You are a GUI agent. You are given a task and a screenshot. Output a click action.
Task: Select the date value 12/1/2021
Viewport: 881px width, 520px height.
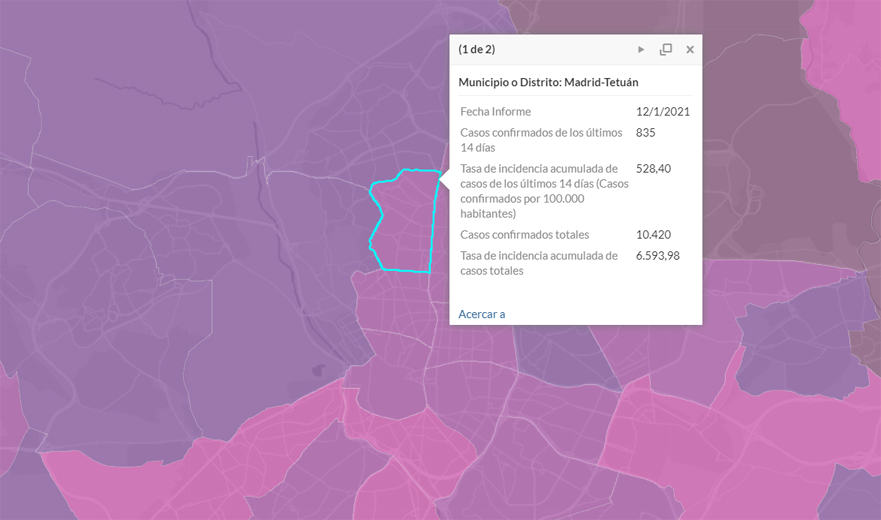pyautogui.click(x=663, y=112)
